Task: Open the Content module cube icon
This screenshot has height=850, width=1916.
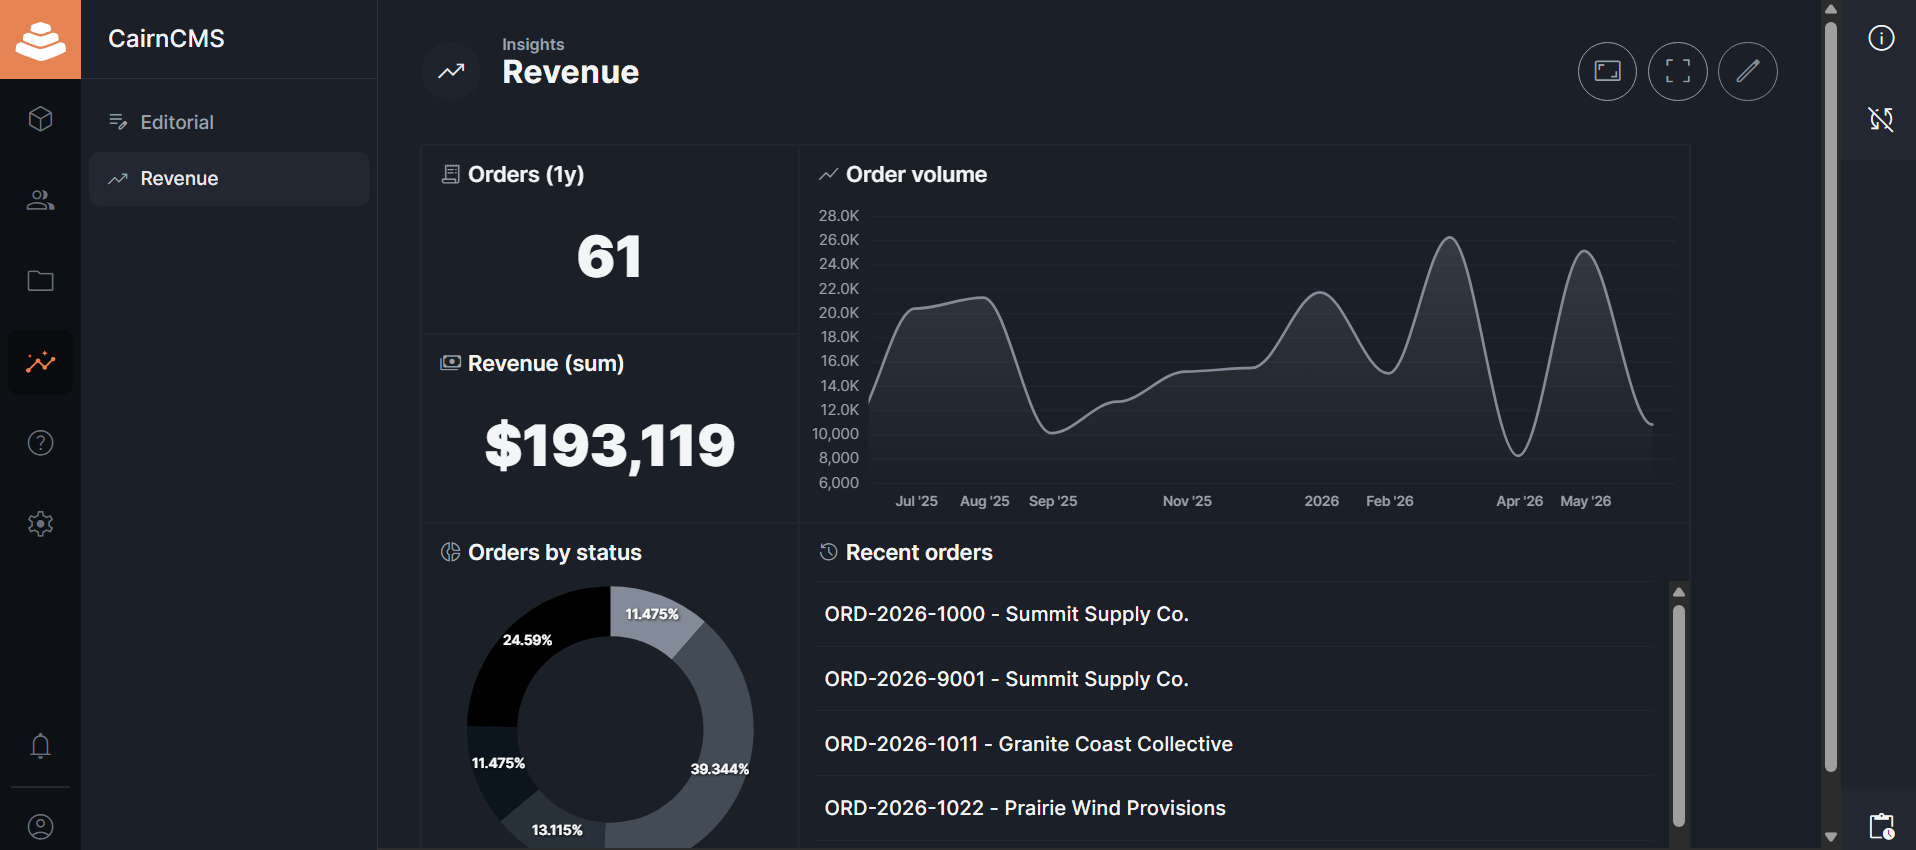Action: point(40,119)
